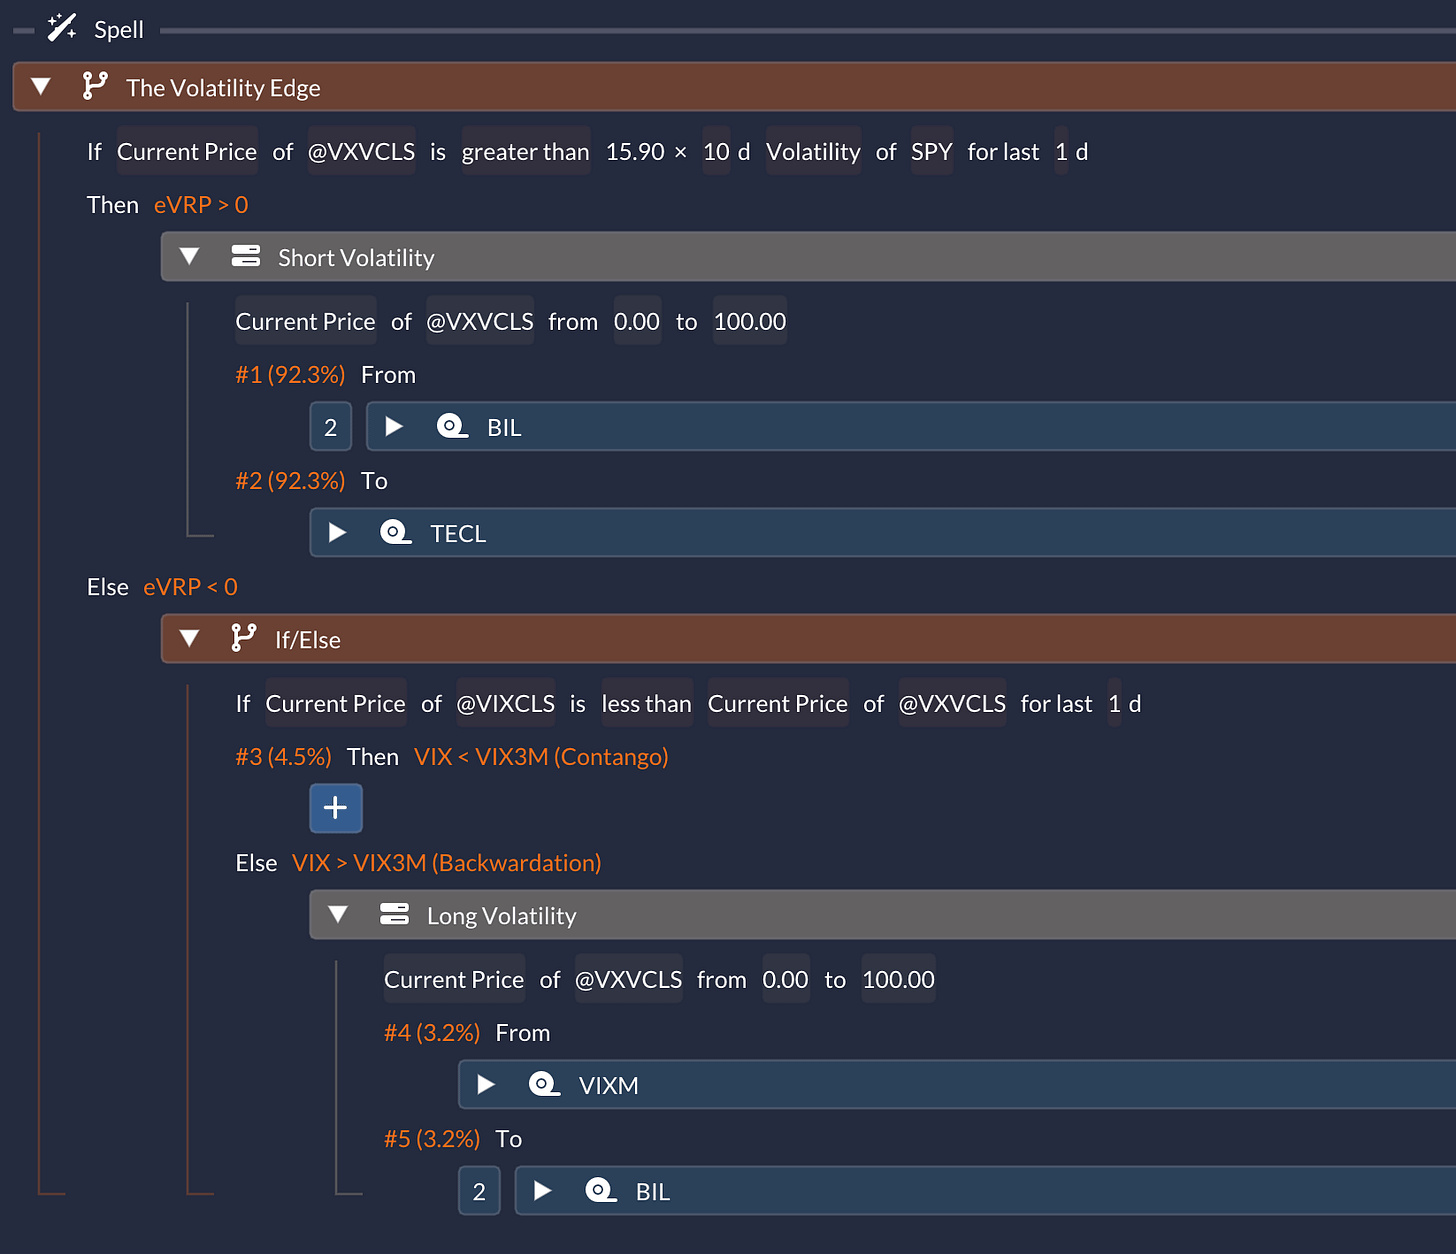This screenshot has height=1254, width=1456.
Task: Expand the first BIL asset row
Action: [x=394, y=427]
